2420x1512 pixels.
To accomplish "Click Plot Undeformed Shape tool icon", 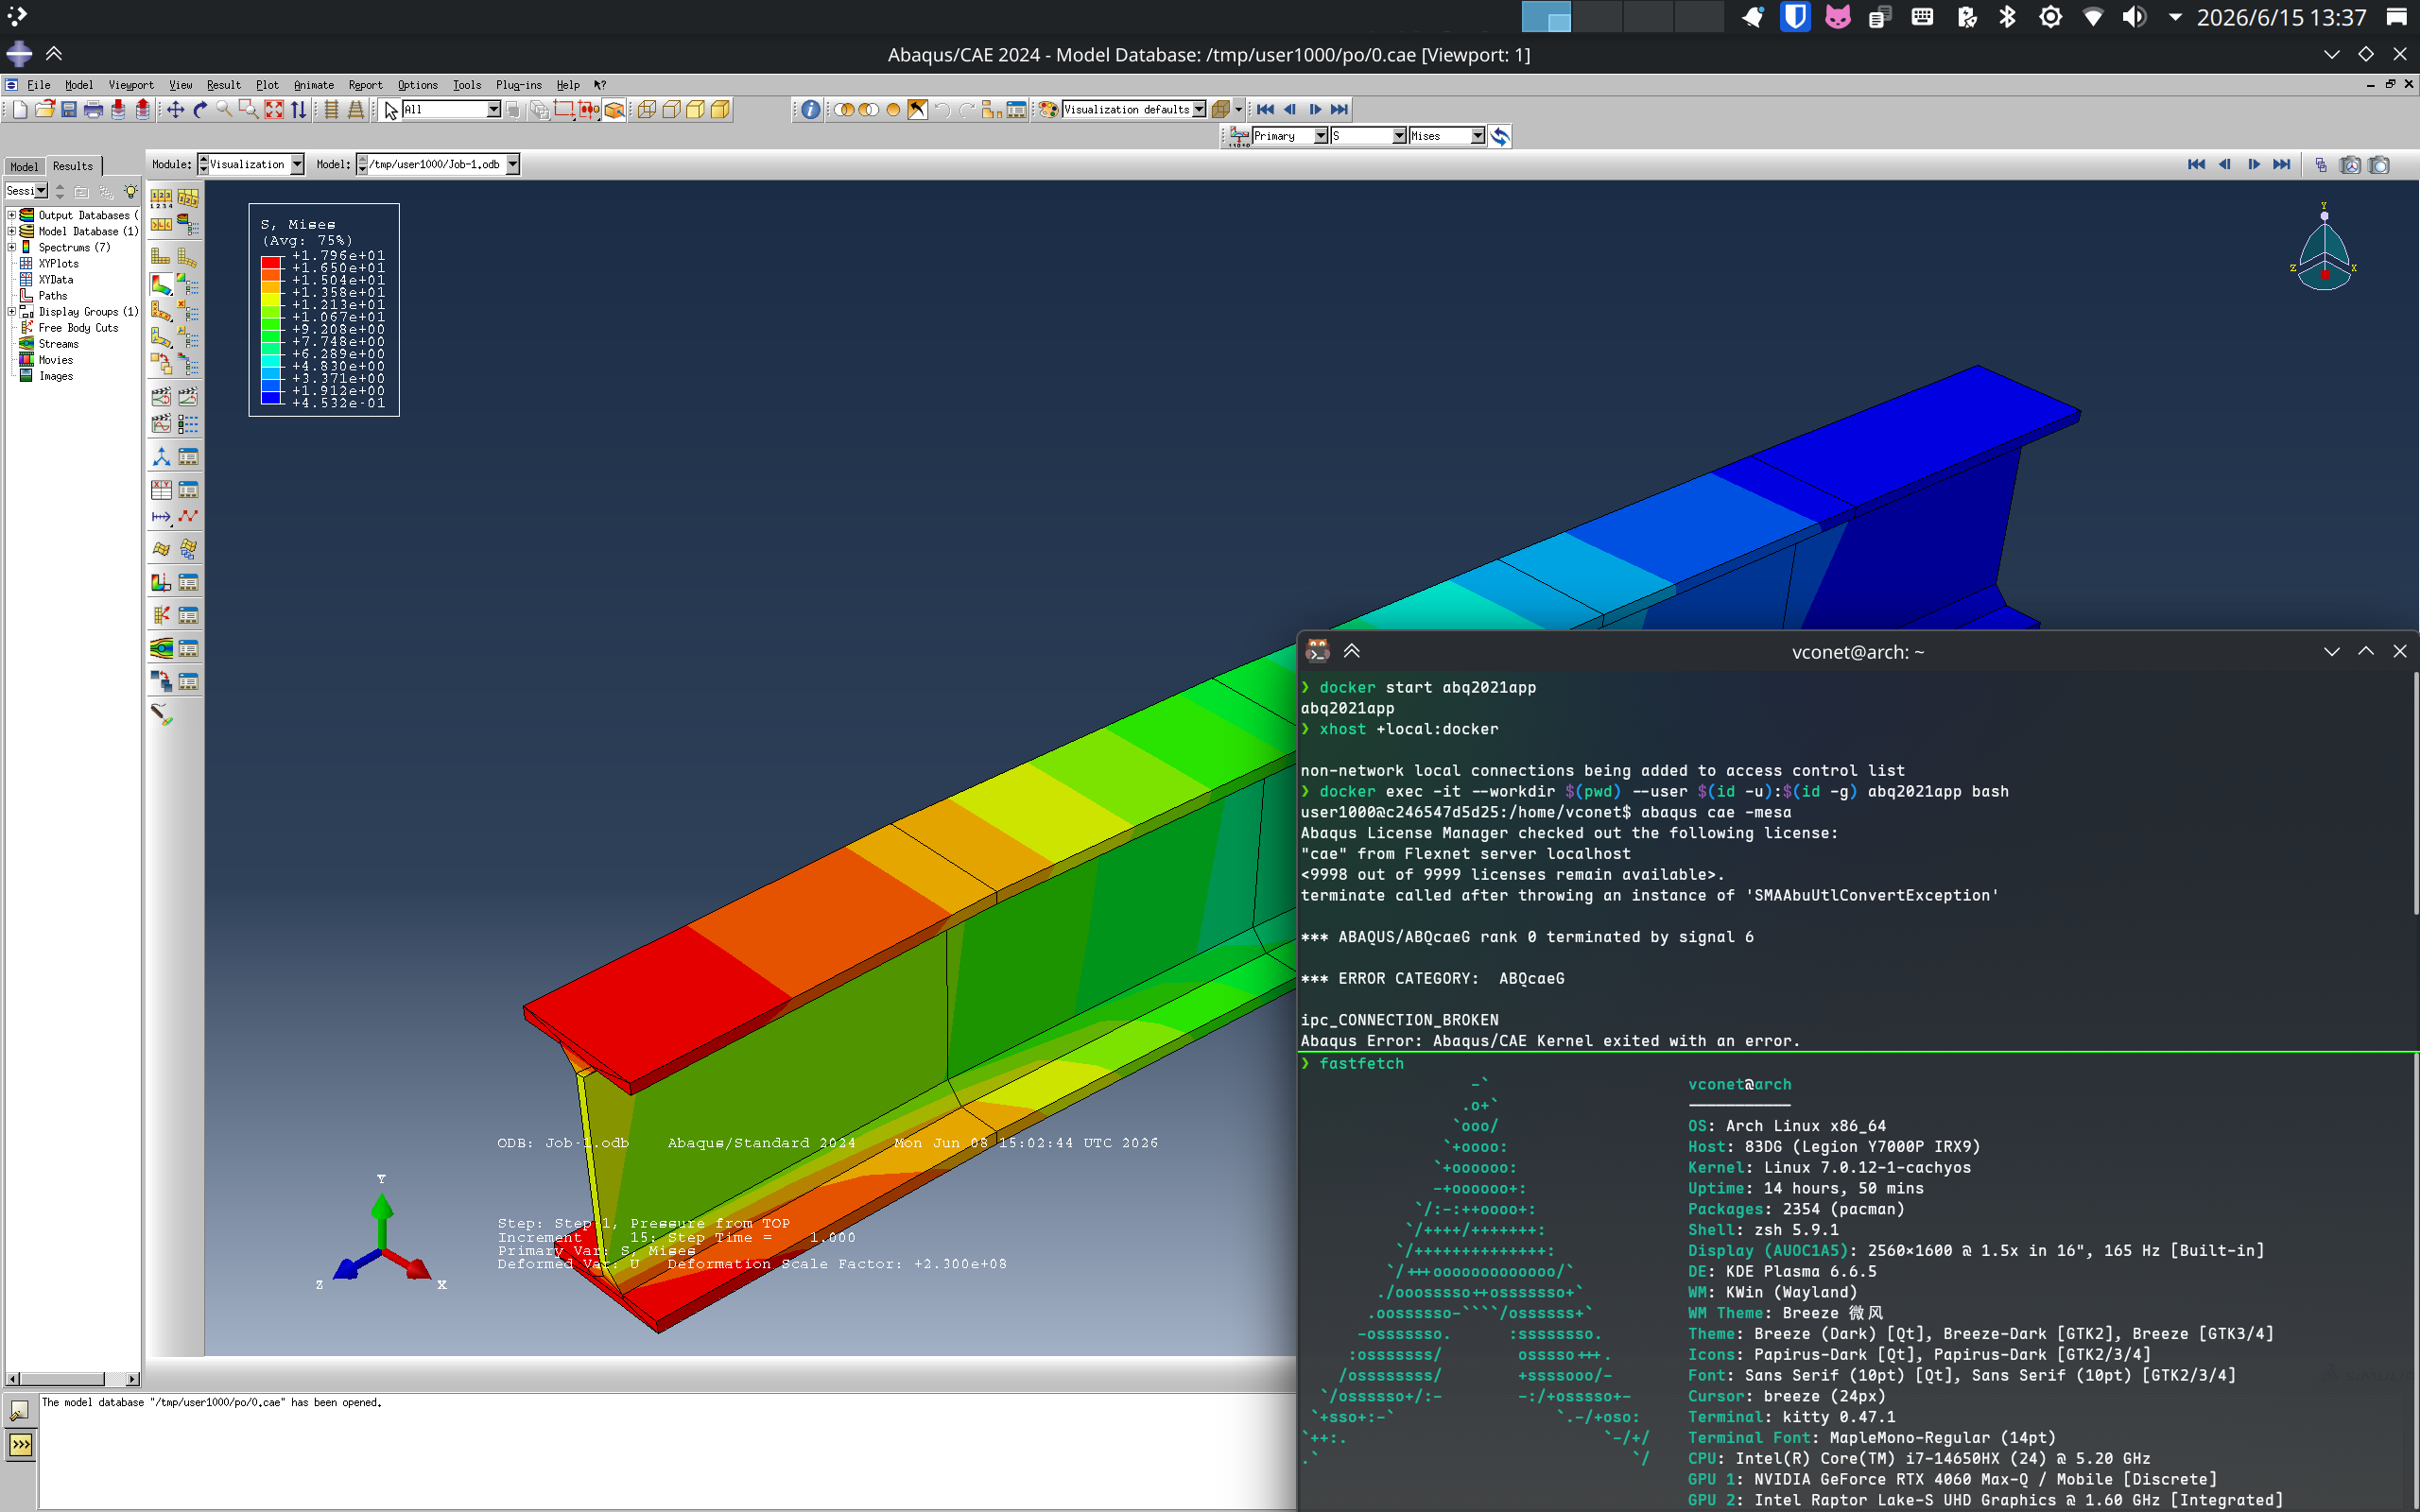I will tap(161, 257).
